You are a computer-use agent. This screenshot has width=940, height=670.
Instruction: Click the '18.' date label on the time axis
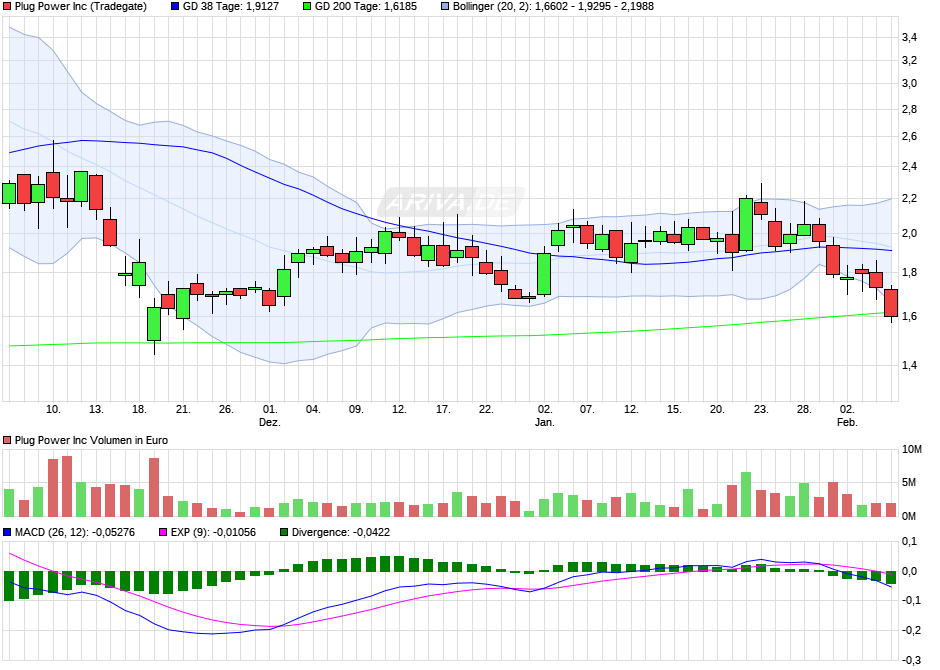[x=139, y=409]
